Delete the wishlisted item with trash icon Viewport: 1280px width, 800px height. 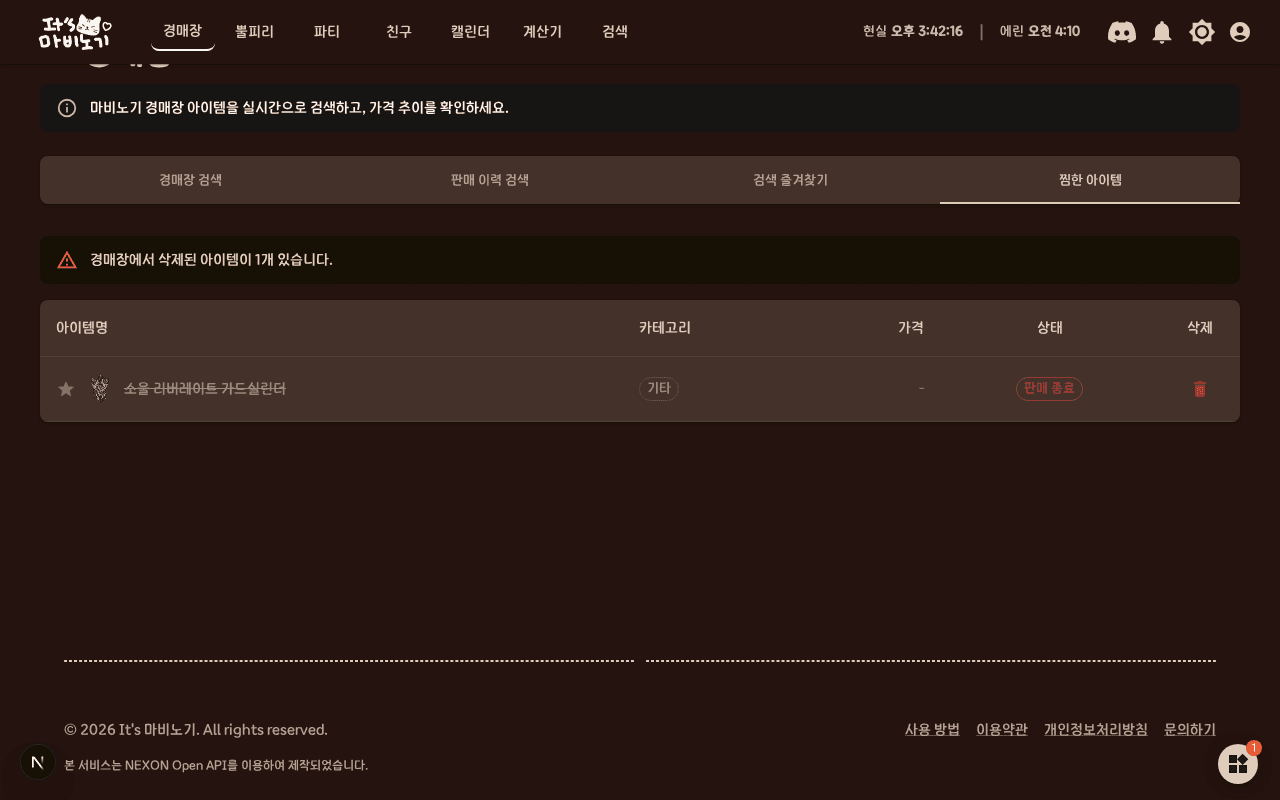coord(1200,389)
